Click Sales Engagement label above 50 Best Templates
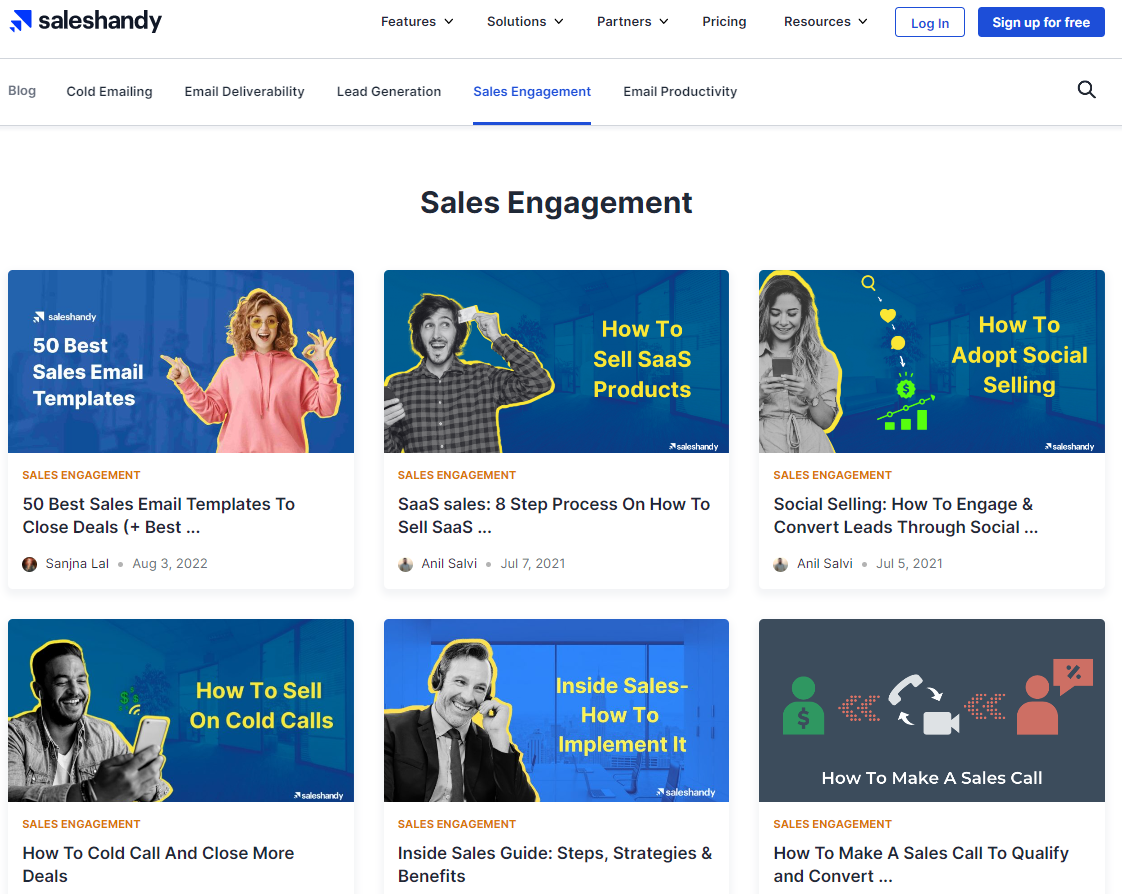Image resolution: width=1122 pixels, height=894 pixels. click(x=82, y=475)
